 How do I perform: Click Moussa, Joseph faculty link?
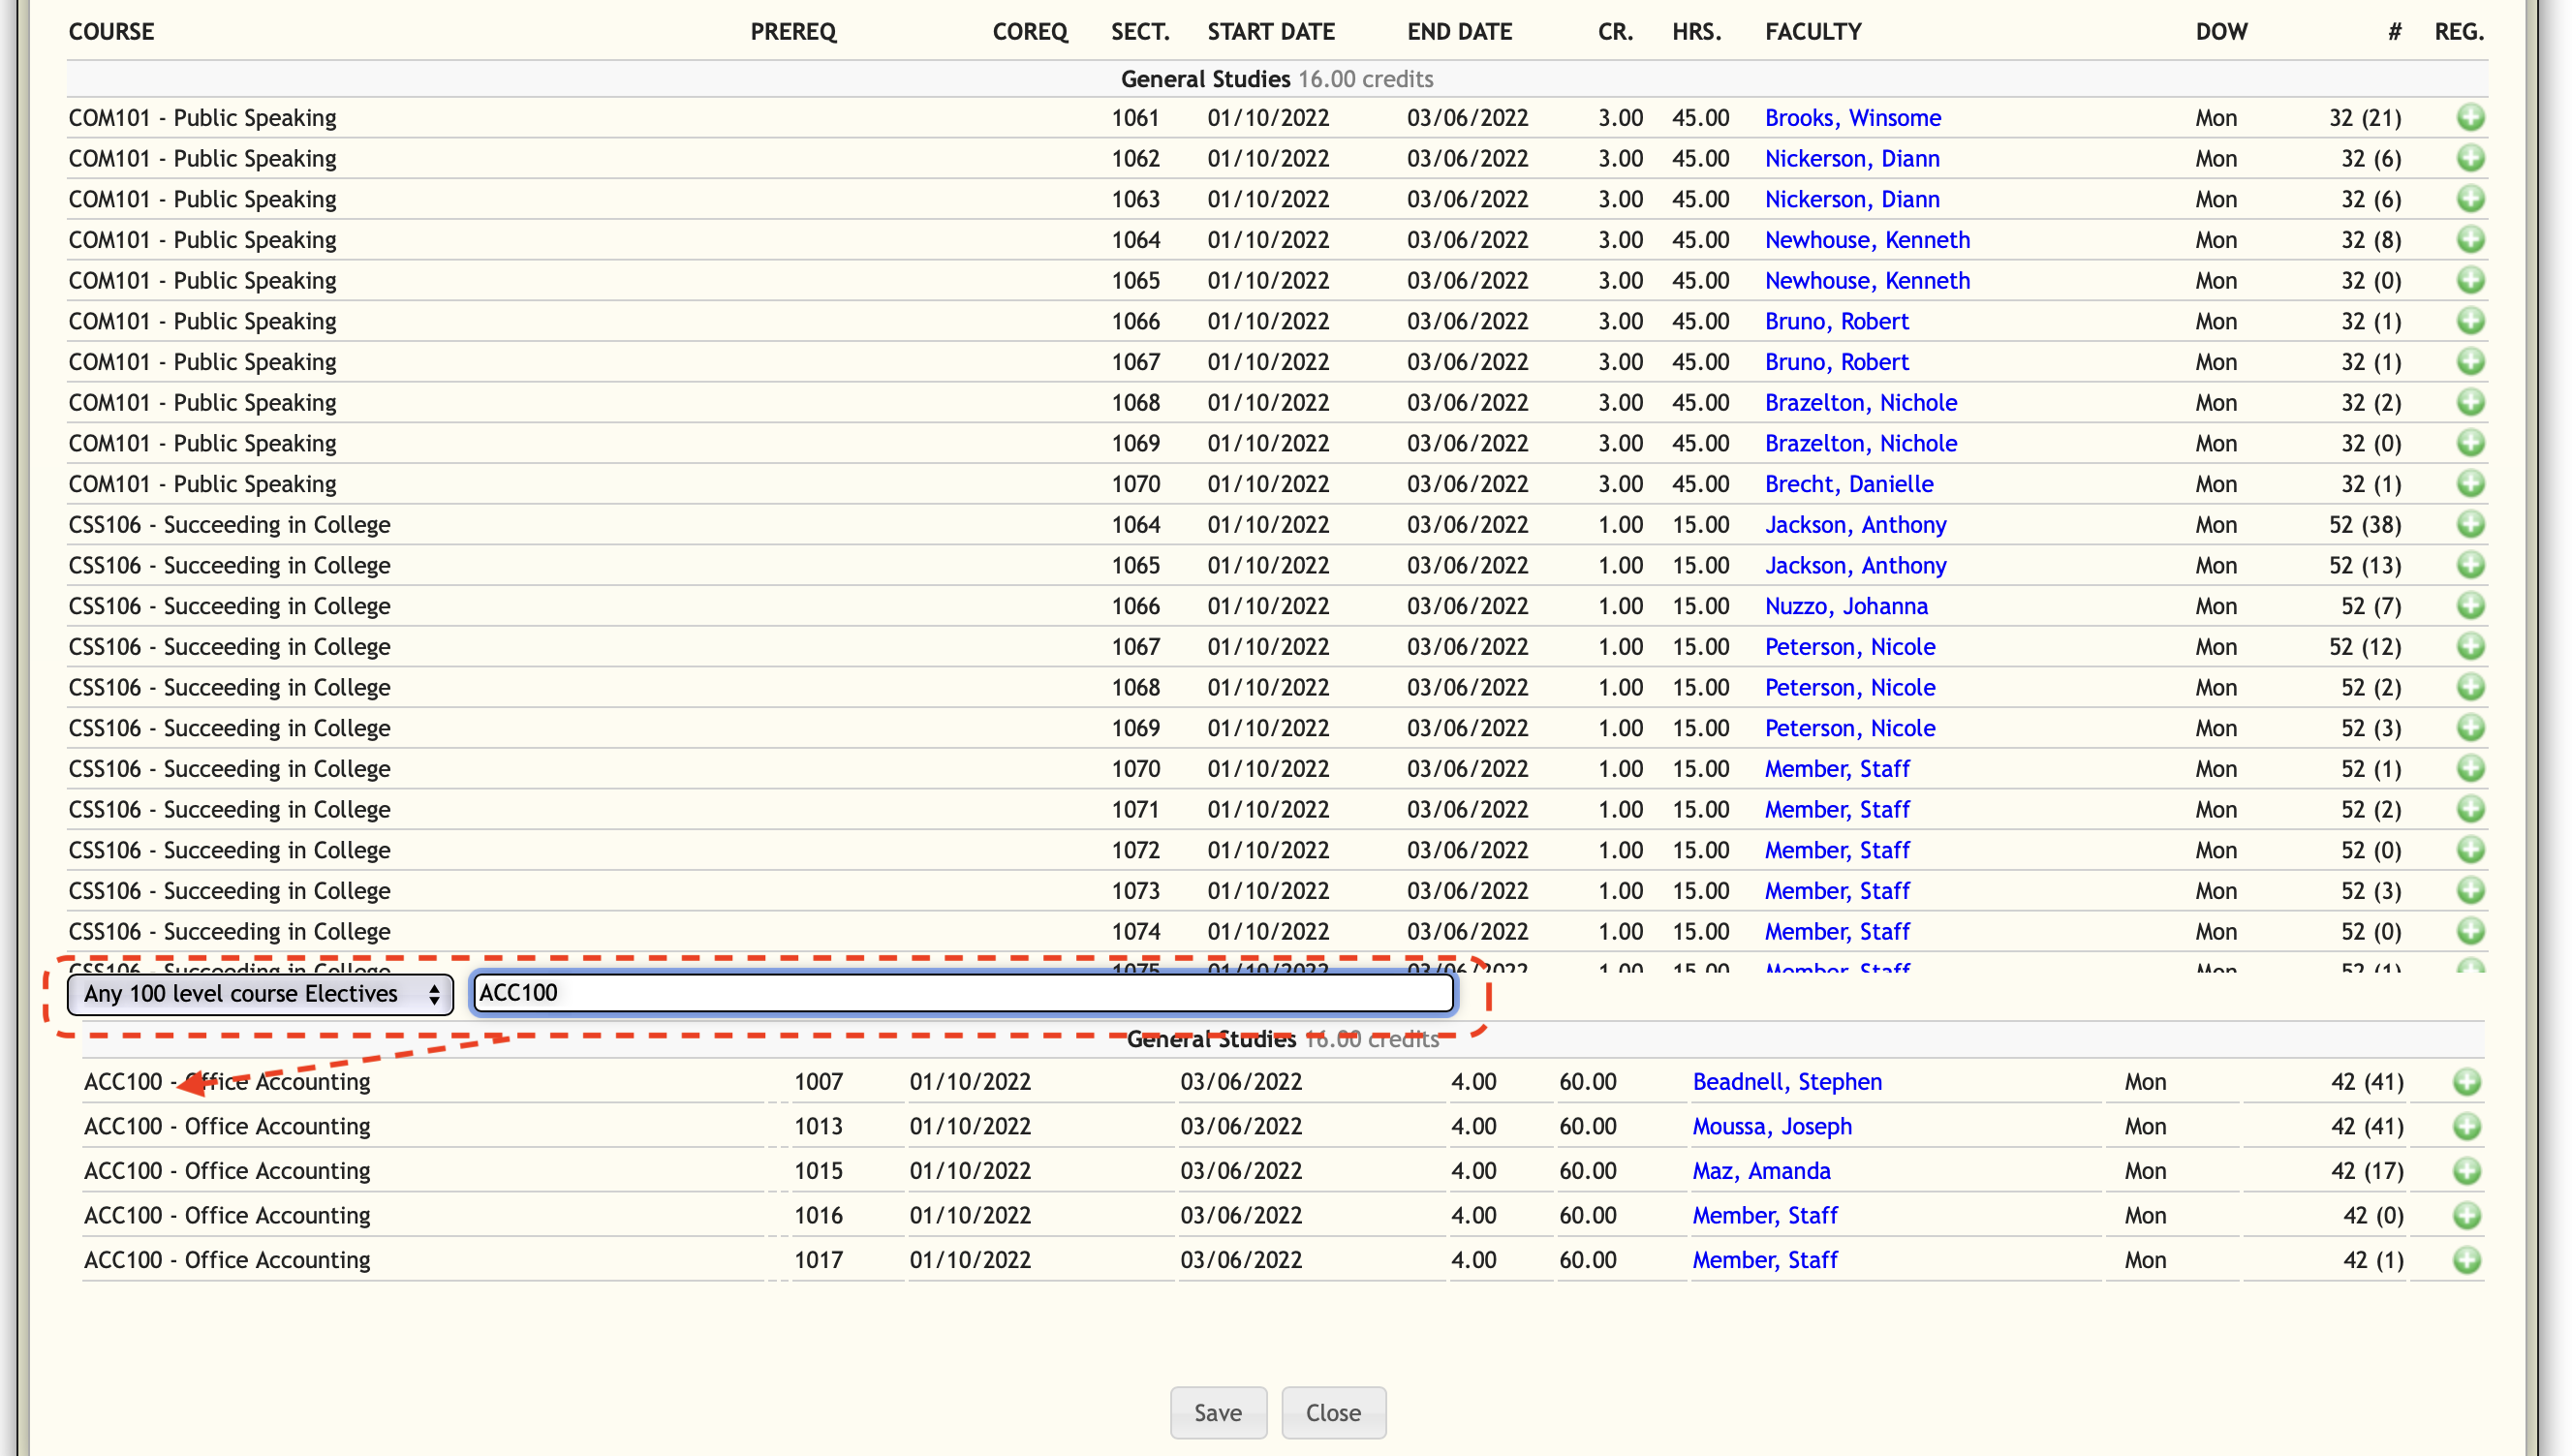[1771, 1127]
